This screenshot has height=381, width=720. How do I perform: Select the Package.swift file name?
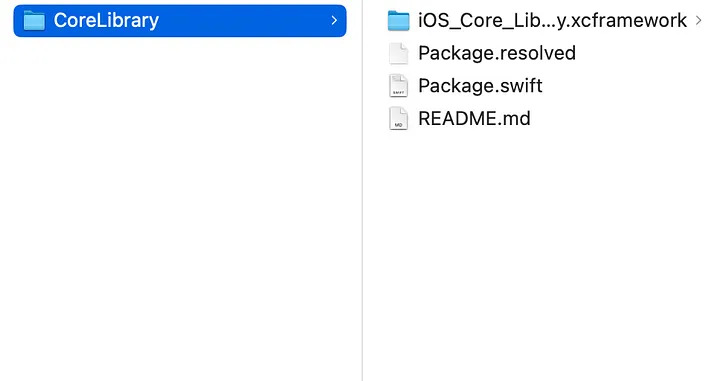[x=480, y=86]
